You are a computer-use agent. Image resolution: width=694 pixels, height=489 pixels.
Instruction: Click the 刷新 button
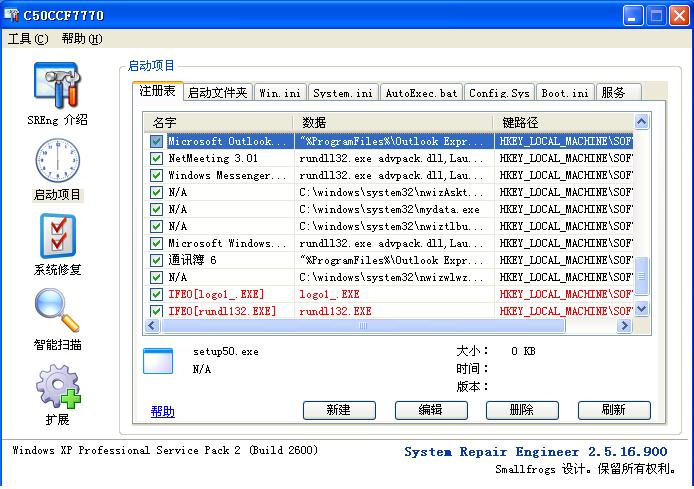[x=614, y=410]
